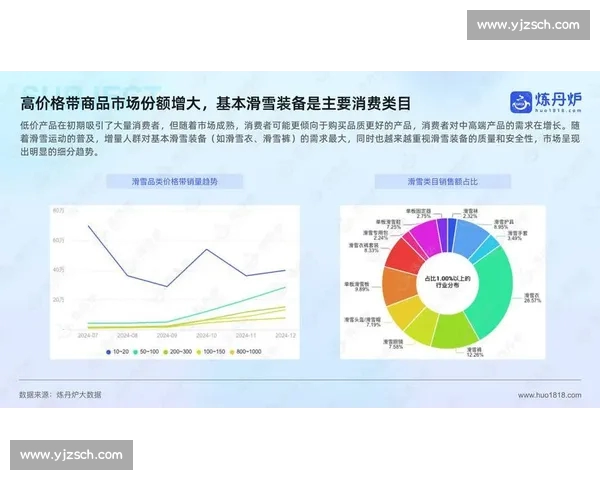Viewport: 600px width, 480px height.
Task: Select the 滑雪品类价格带销量趋势 chart title
Action: coord(174,181)
